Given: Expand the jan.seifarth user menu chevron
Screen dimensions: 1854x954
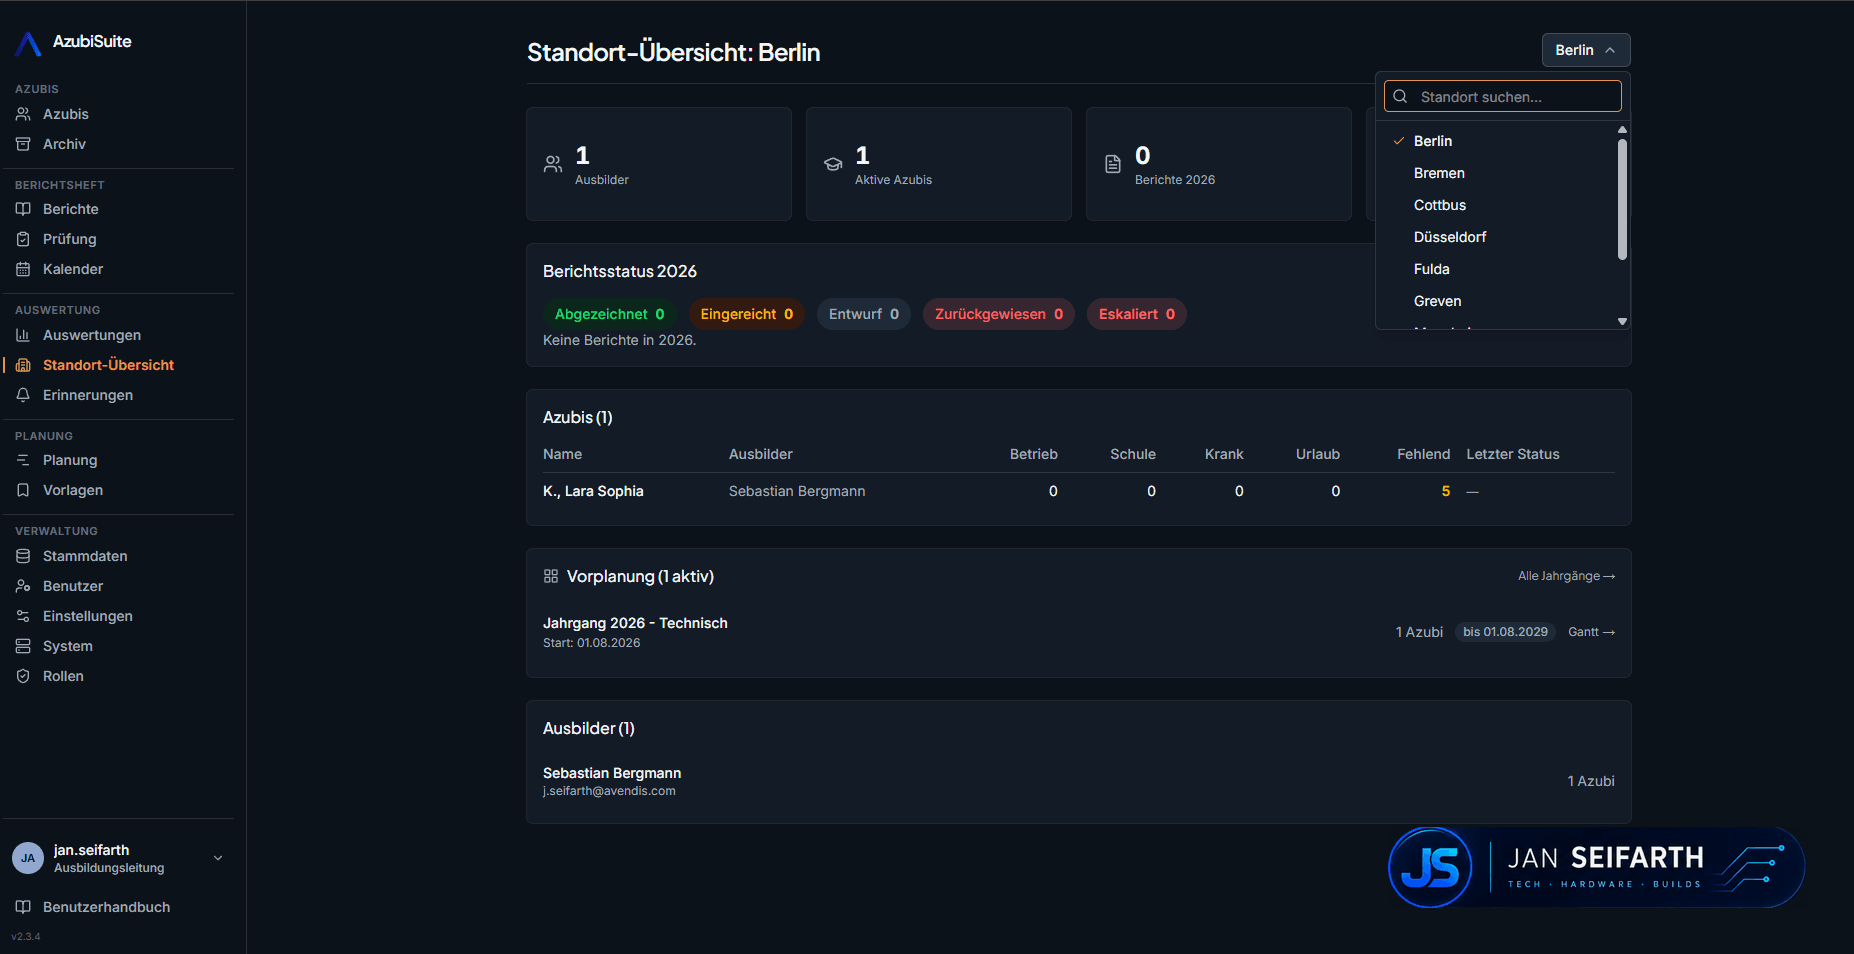Looking at the screenshot, I should click(x=218, y=858).
